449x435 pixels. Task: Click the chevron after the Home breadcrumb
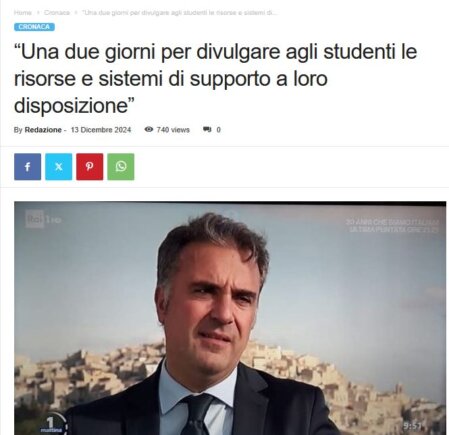[x=38, y=12]
